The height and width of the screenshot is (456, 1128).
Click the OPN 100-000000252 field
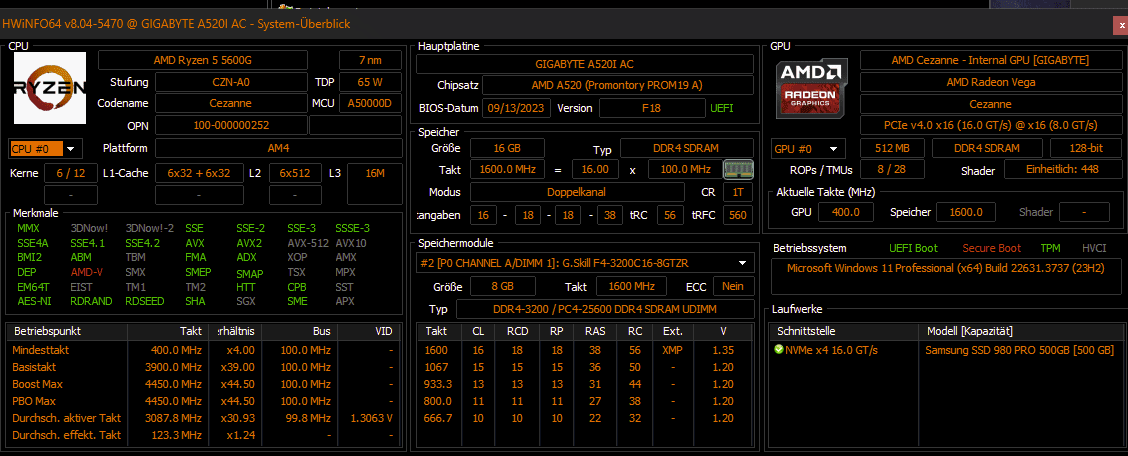tap(230, 125)
